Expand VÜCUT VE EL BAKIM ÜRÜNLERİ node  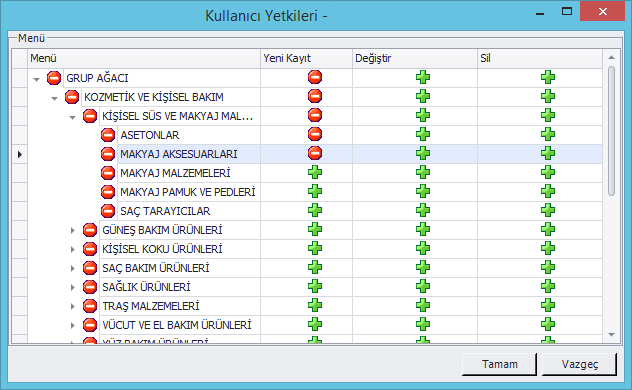73,325
